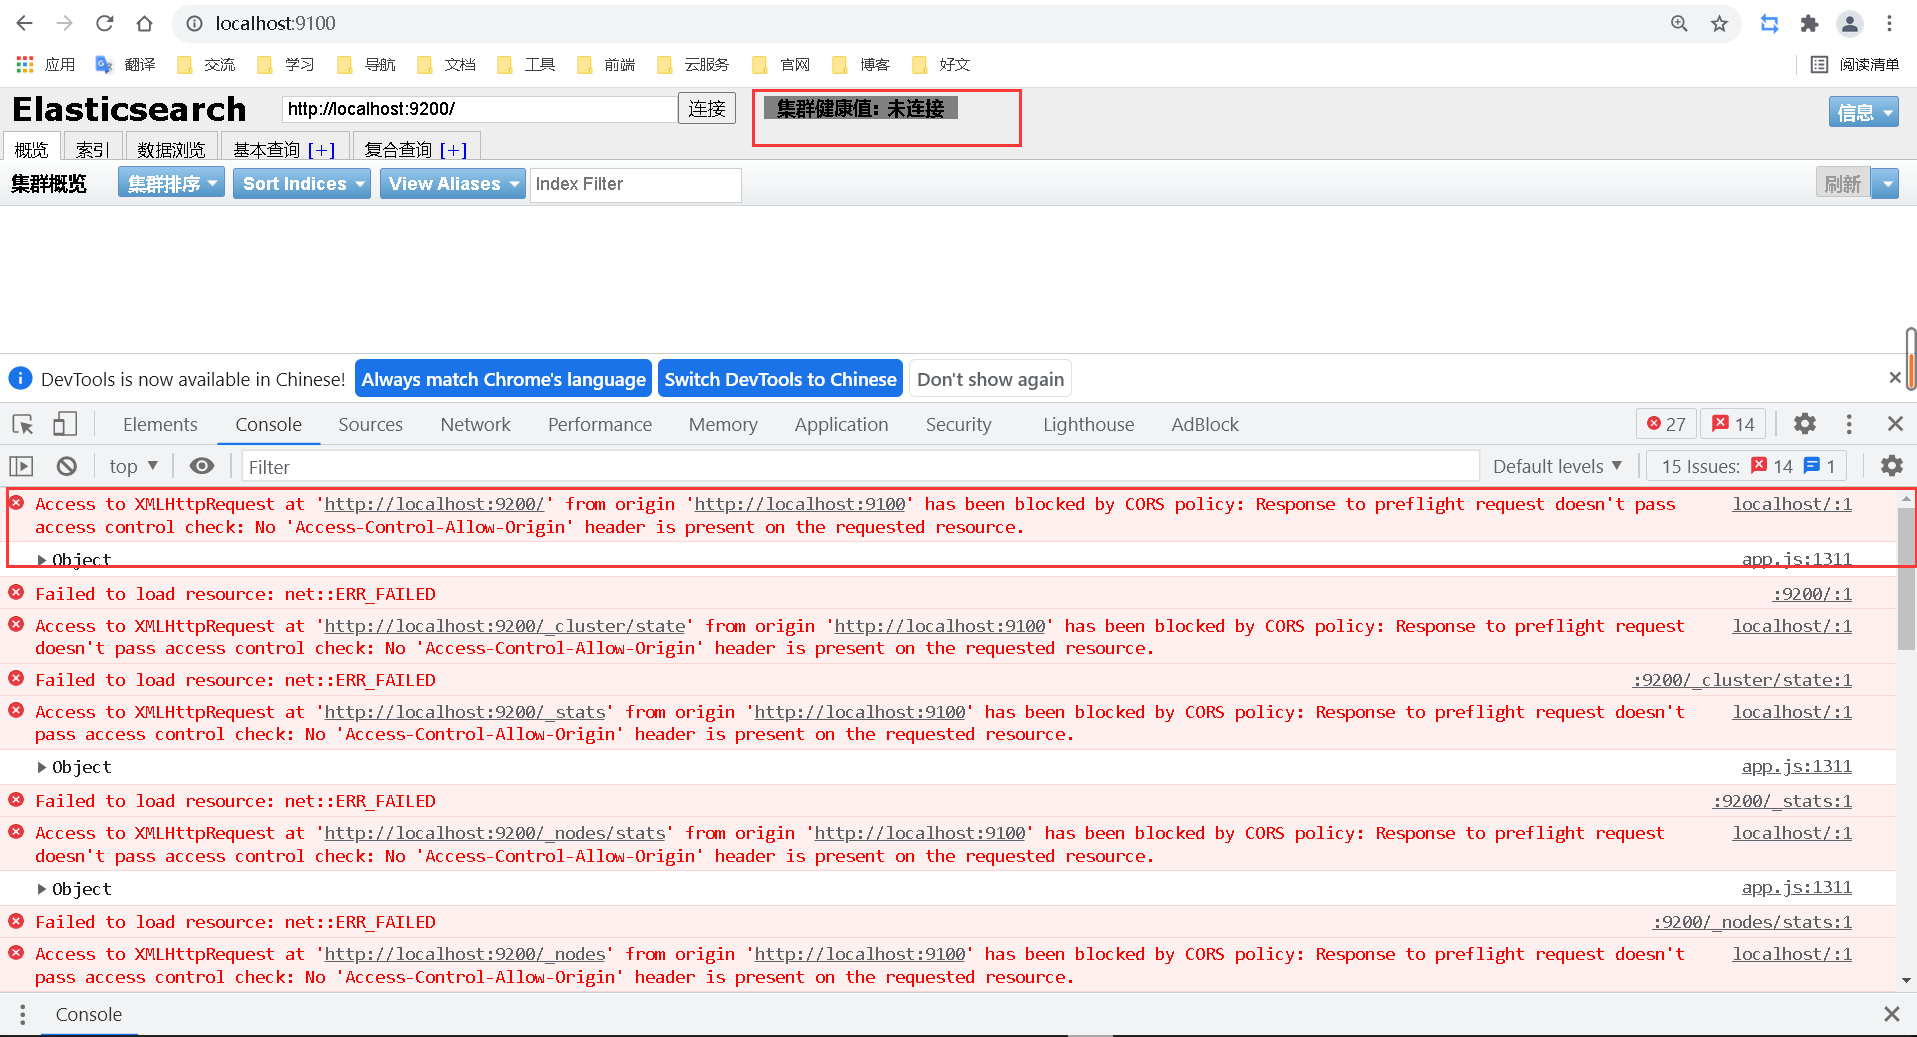Open the Chrome three-dot menu
Viewport: 1917px width, 1037px height.
tap(1889, 23)
